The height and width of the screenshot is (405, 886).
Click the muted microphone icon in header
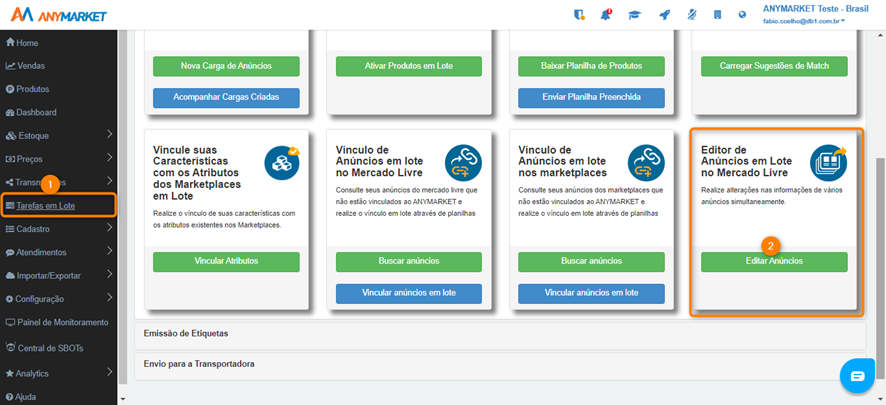coord(692,15)
